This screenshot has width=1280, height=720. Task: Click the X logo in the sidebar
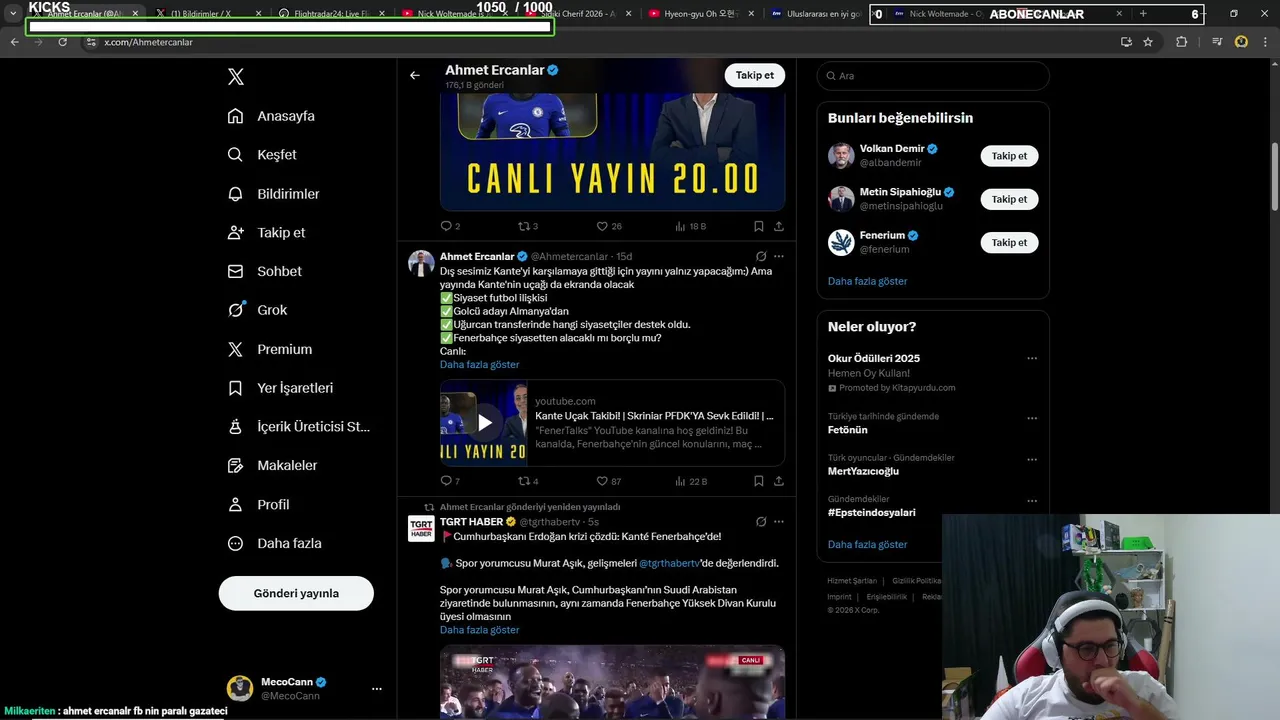235,77
